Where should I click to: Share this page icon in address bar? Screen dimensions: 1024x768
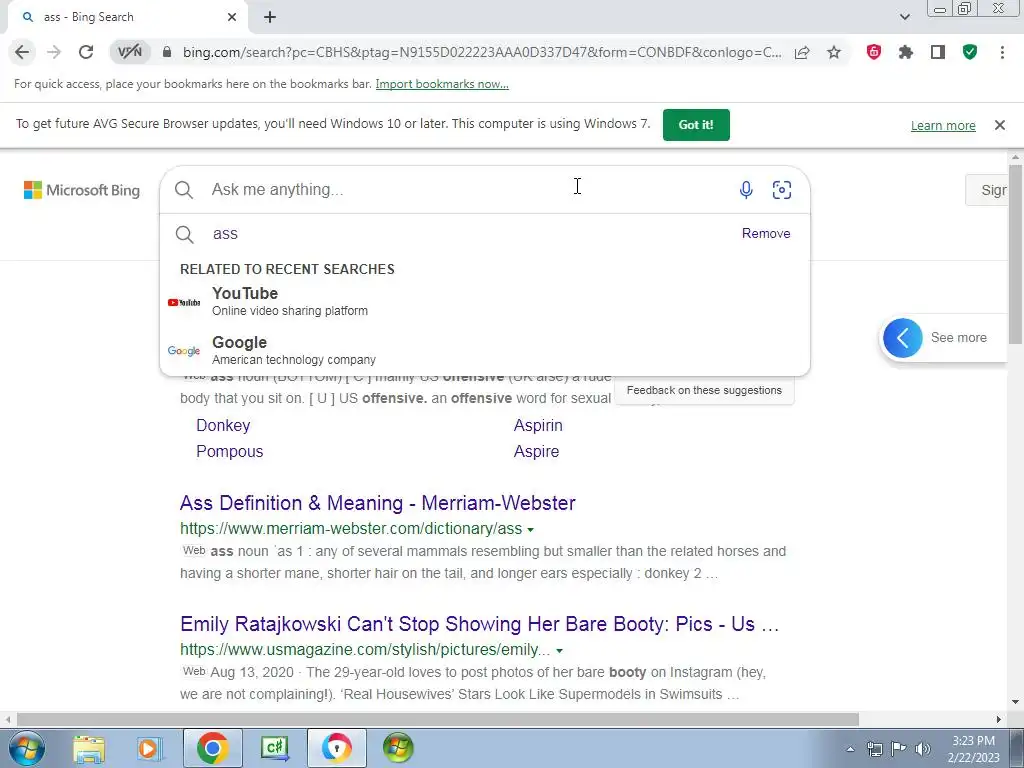point(802,52)
